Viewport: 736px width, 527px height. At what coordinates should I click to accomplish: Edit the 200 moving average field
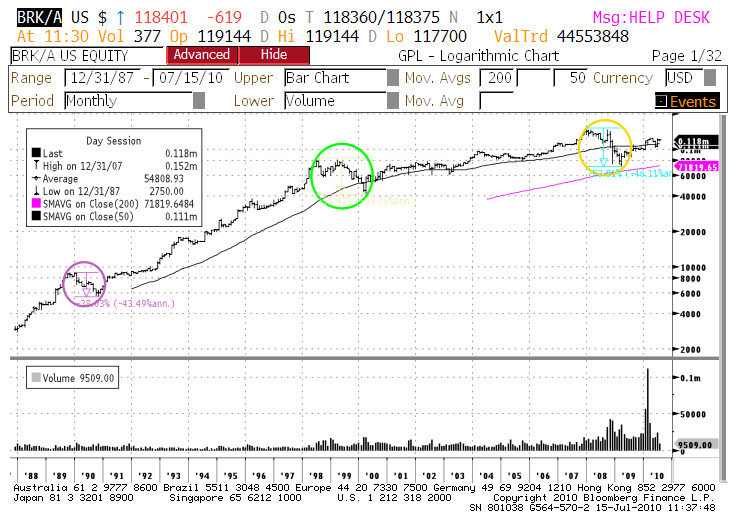click(498, 78)
